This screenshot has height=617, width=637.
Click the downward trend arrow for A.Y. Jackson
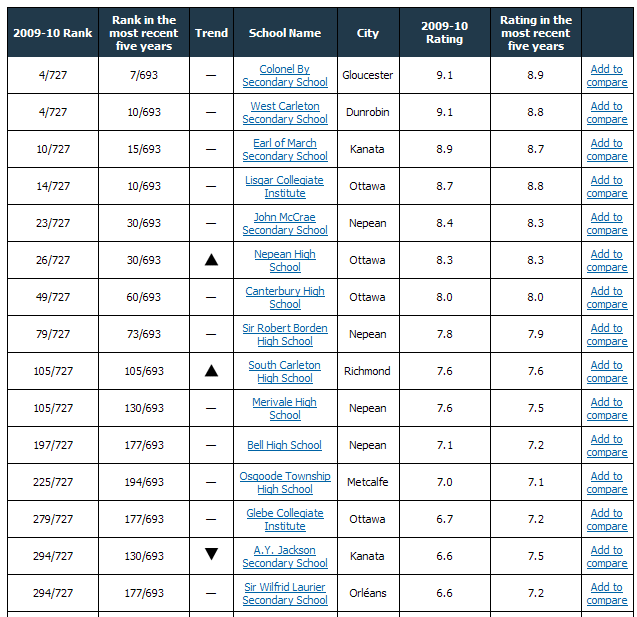coord(211,555)
